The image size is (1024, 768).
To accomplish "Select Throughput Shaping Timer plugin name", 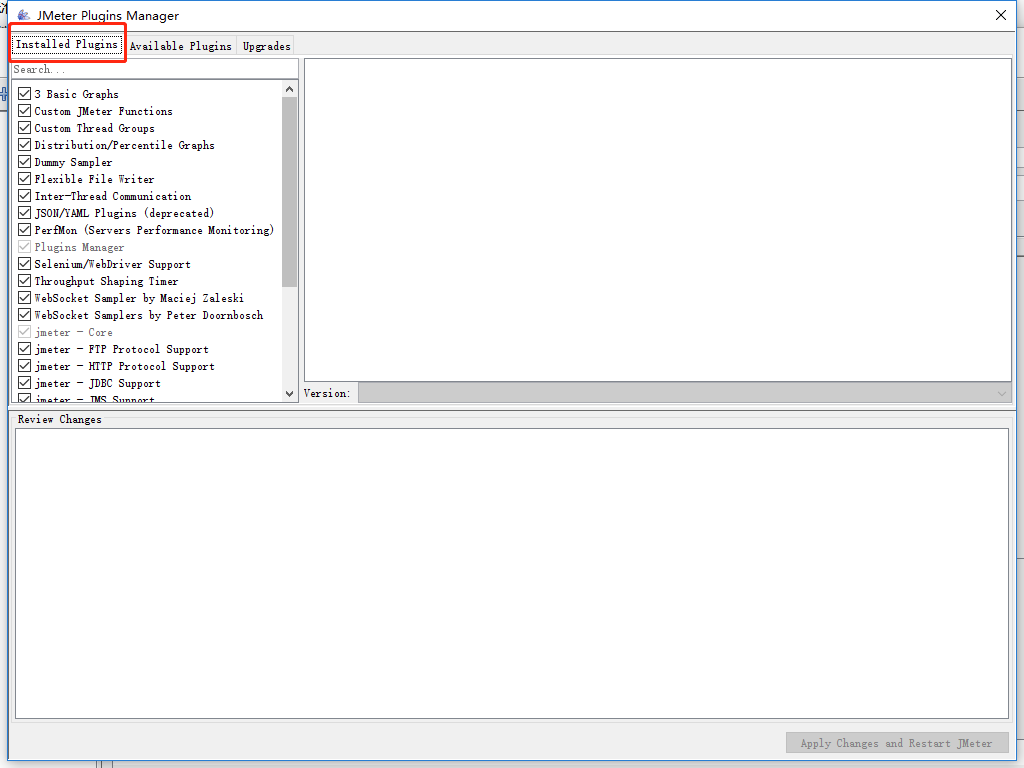I will click(106, 281).
